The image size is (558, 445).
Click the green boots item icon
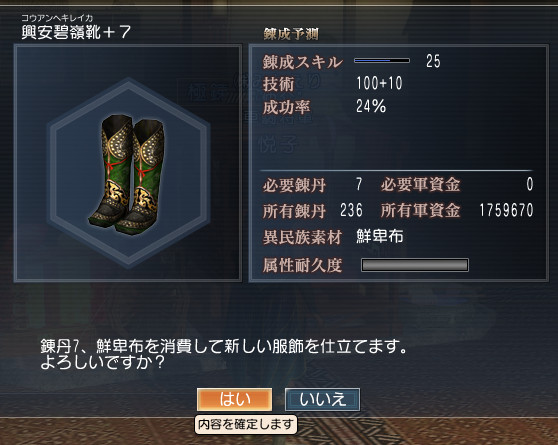(x=127, y=174)
